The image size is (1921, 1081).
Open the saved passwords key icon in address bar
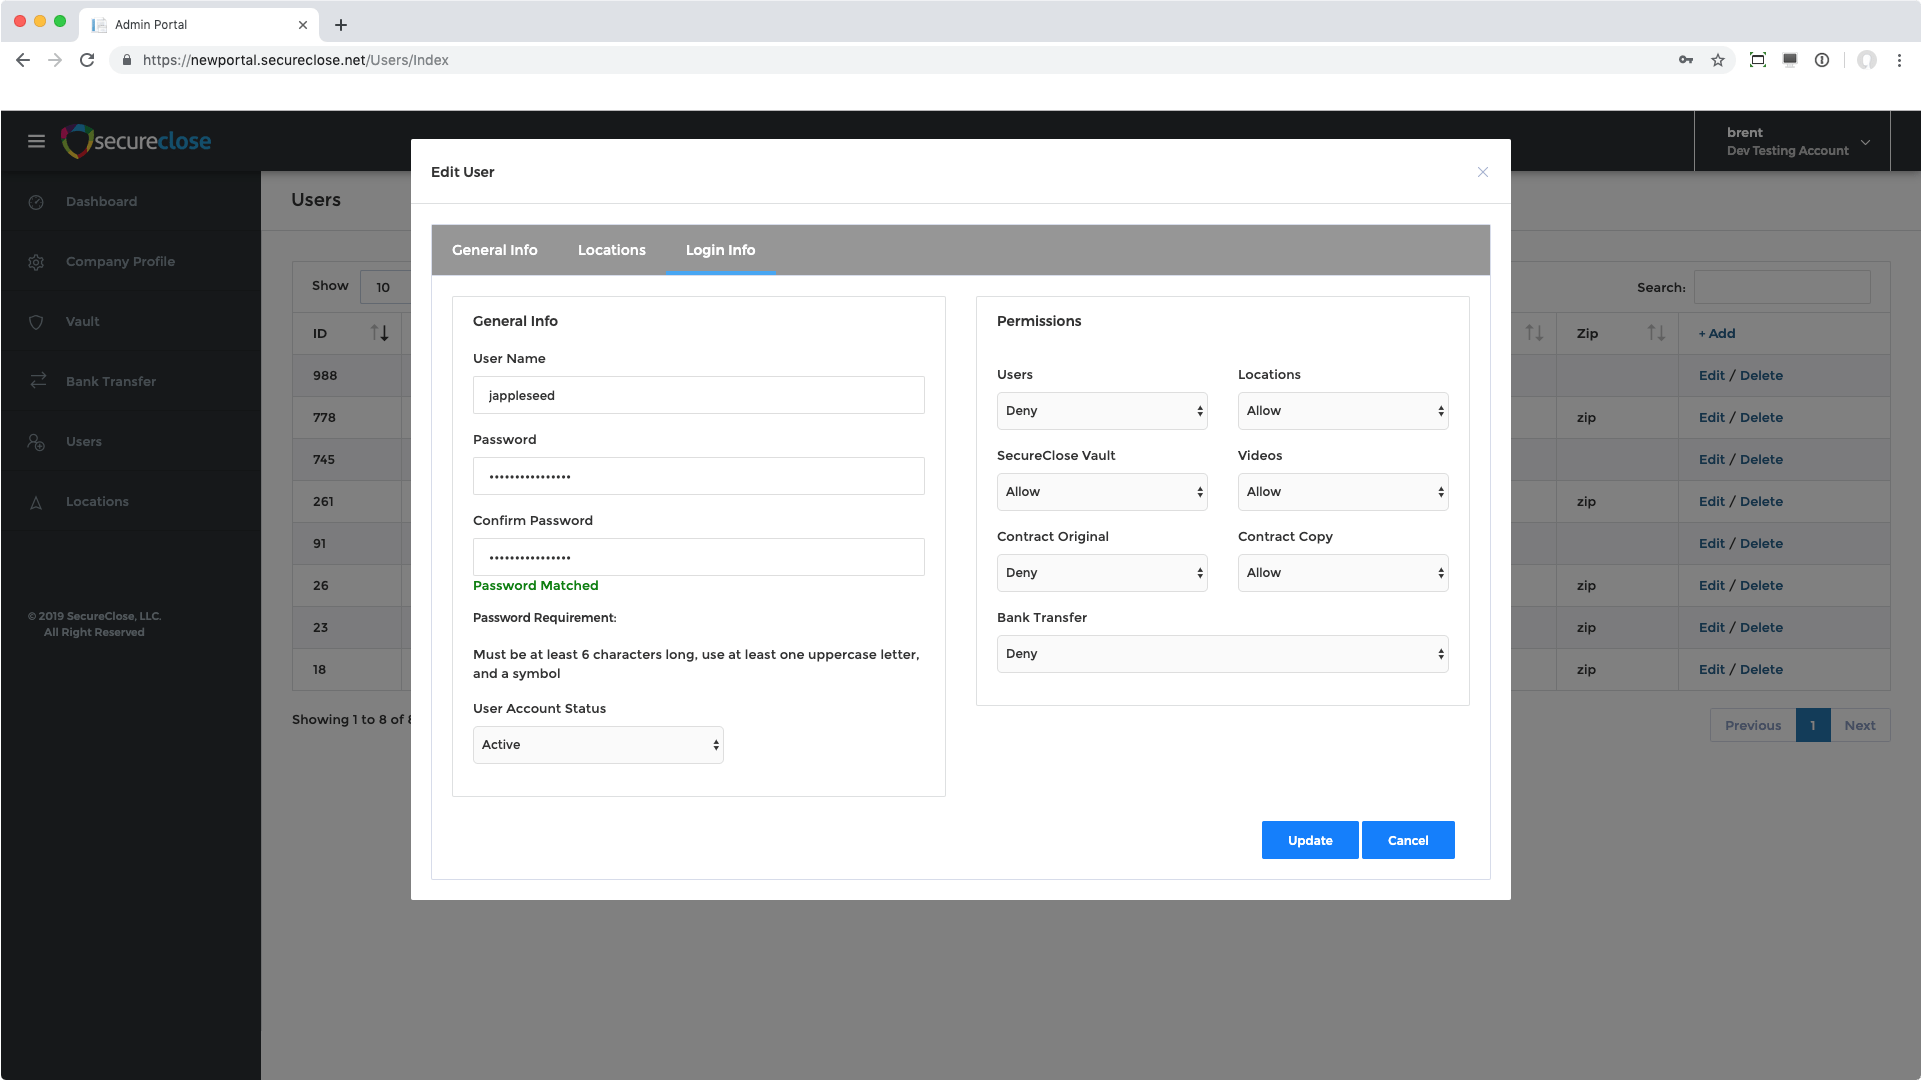1686,60
